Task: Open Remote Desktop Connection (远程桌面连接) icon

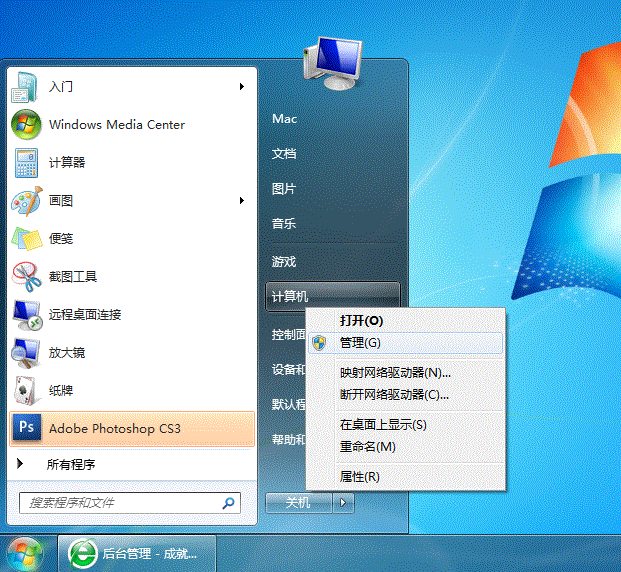Action: (26, 315)
